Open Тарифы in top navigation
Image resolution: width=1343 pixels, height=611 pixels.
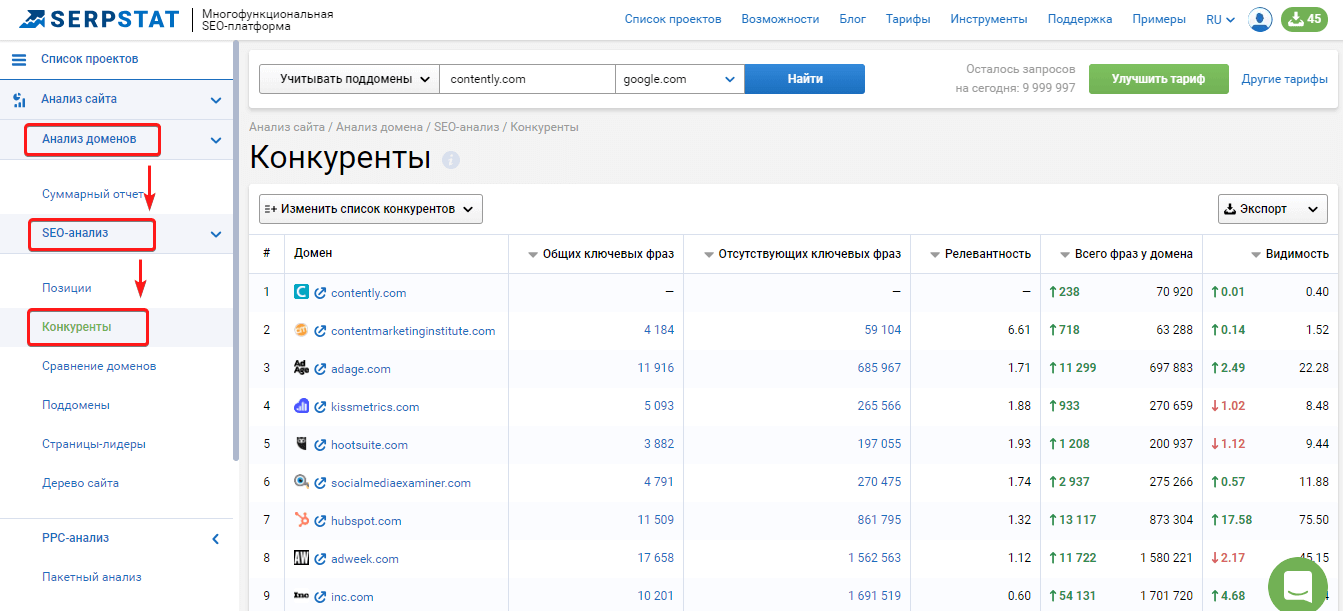908,19
